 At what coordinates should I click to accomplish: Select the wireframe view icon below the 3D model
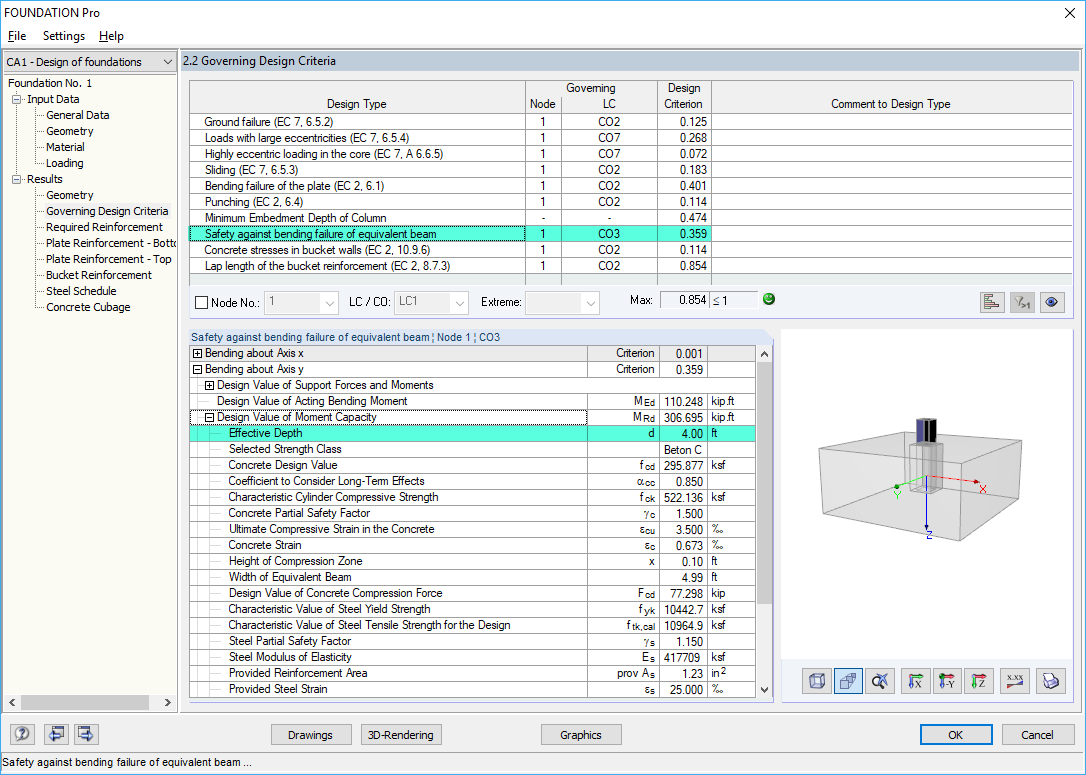[815, 681]
